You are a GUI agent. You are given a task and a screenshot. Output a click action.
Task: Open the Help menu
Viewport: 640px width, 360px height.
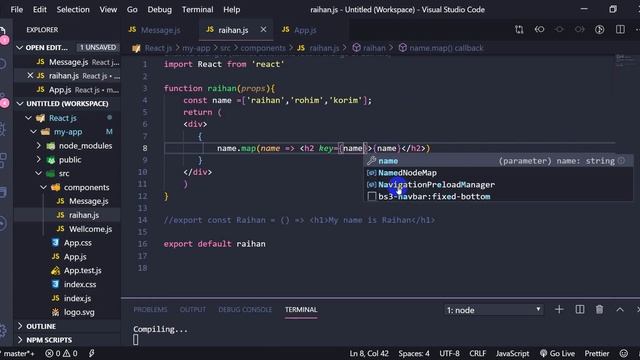tap(231, 9)
